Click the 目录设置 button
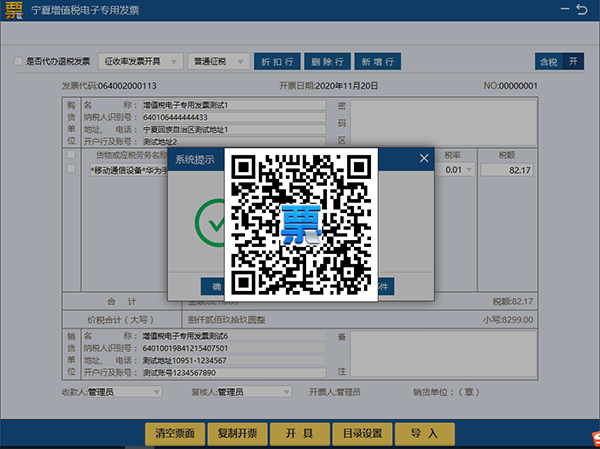The height and width of the screenshot is (449, 600). coord(362,434)
